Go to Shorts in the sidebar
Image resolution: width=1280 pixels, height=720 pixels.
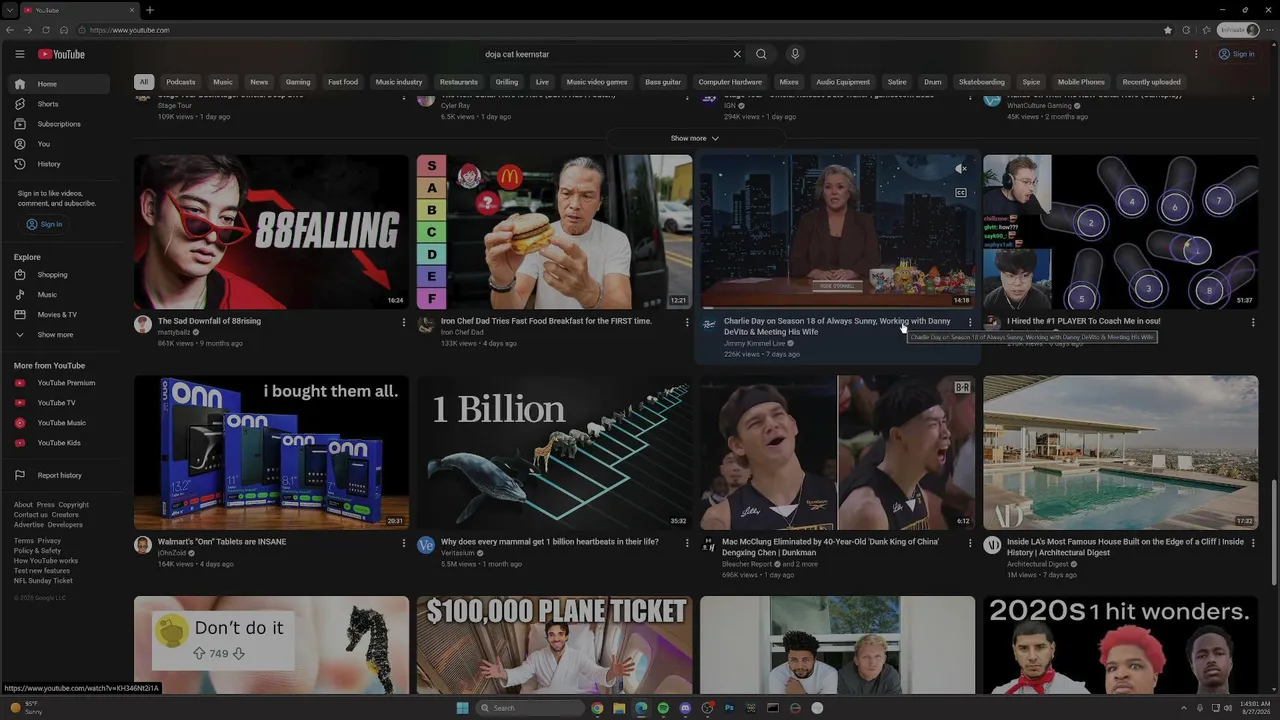tap(60, 104)
